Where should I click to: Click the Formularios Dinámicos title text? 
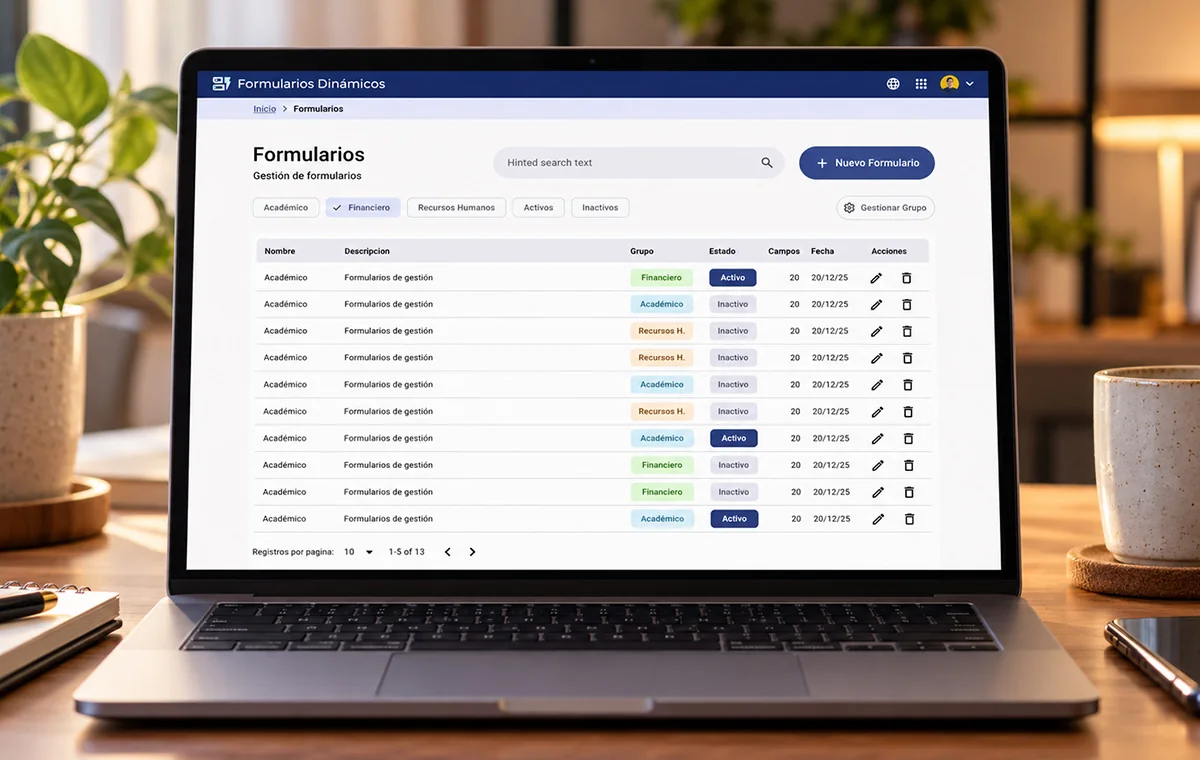point(311,84)
